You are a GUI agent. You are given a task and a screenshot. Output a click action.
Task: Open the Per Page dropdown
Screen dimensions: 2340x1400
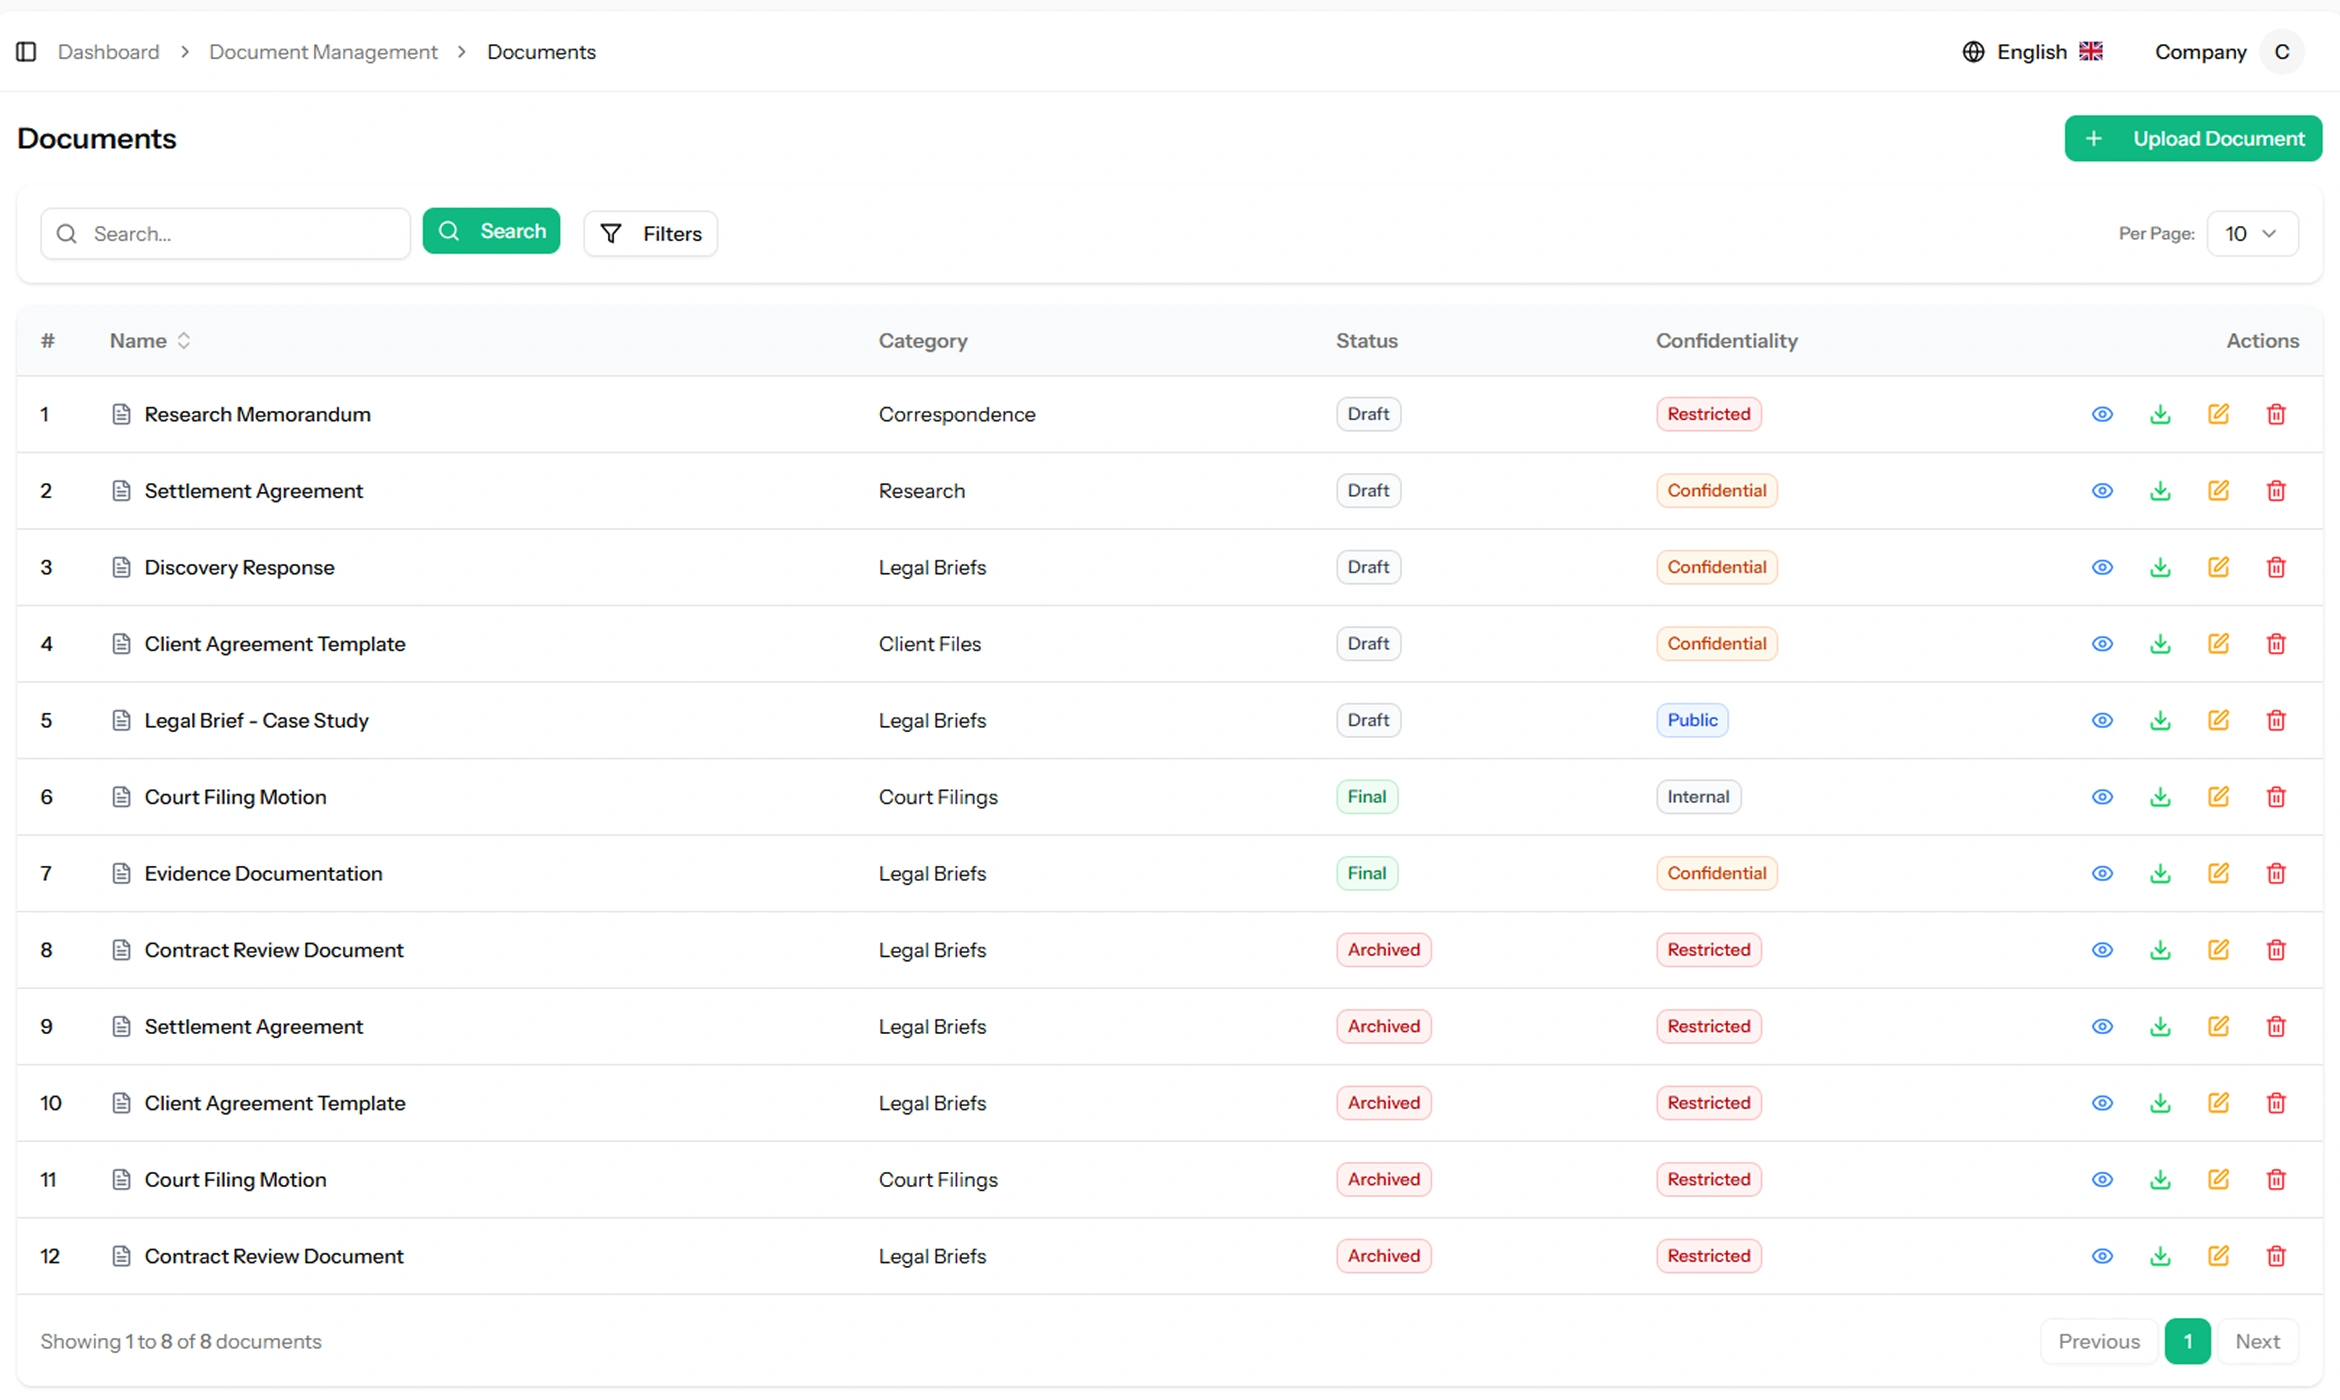click(2251, 234)
